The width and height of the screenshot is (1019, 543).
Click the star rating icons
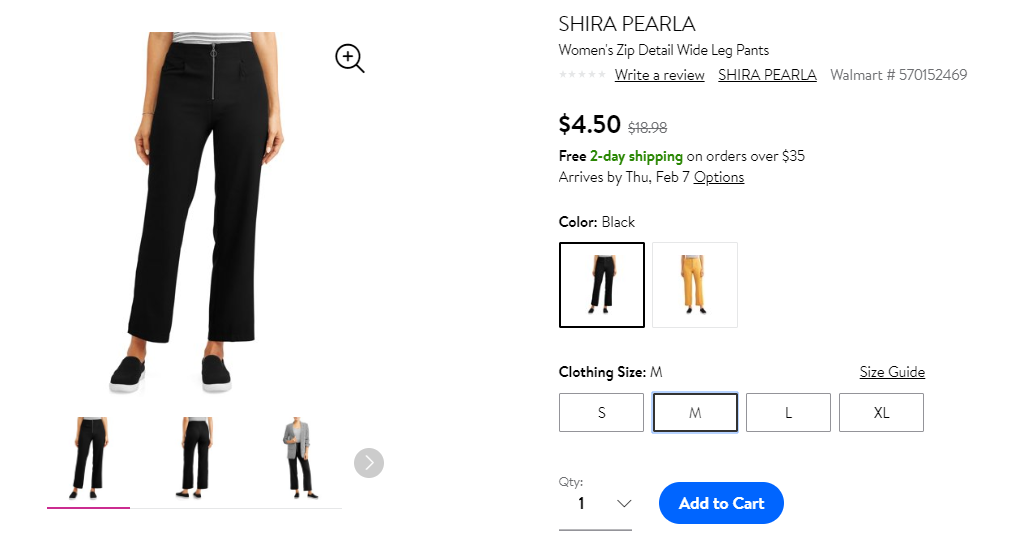582,75
